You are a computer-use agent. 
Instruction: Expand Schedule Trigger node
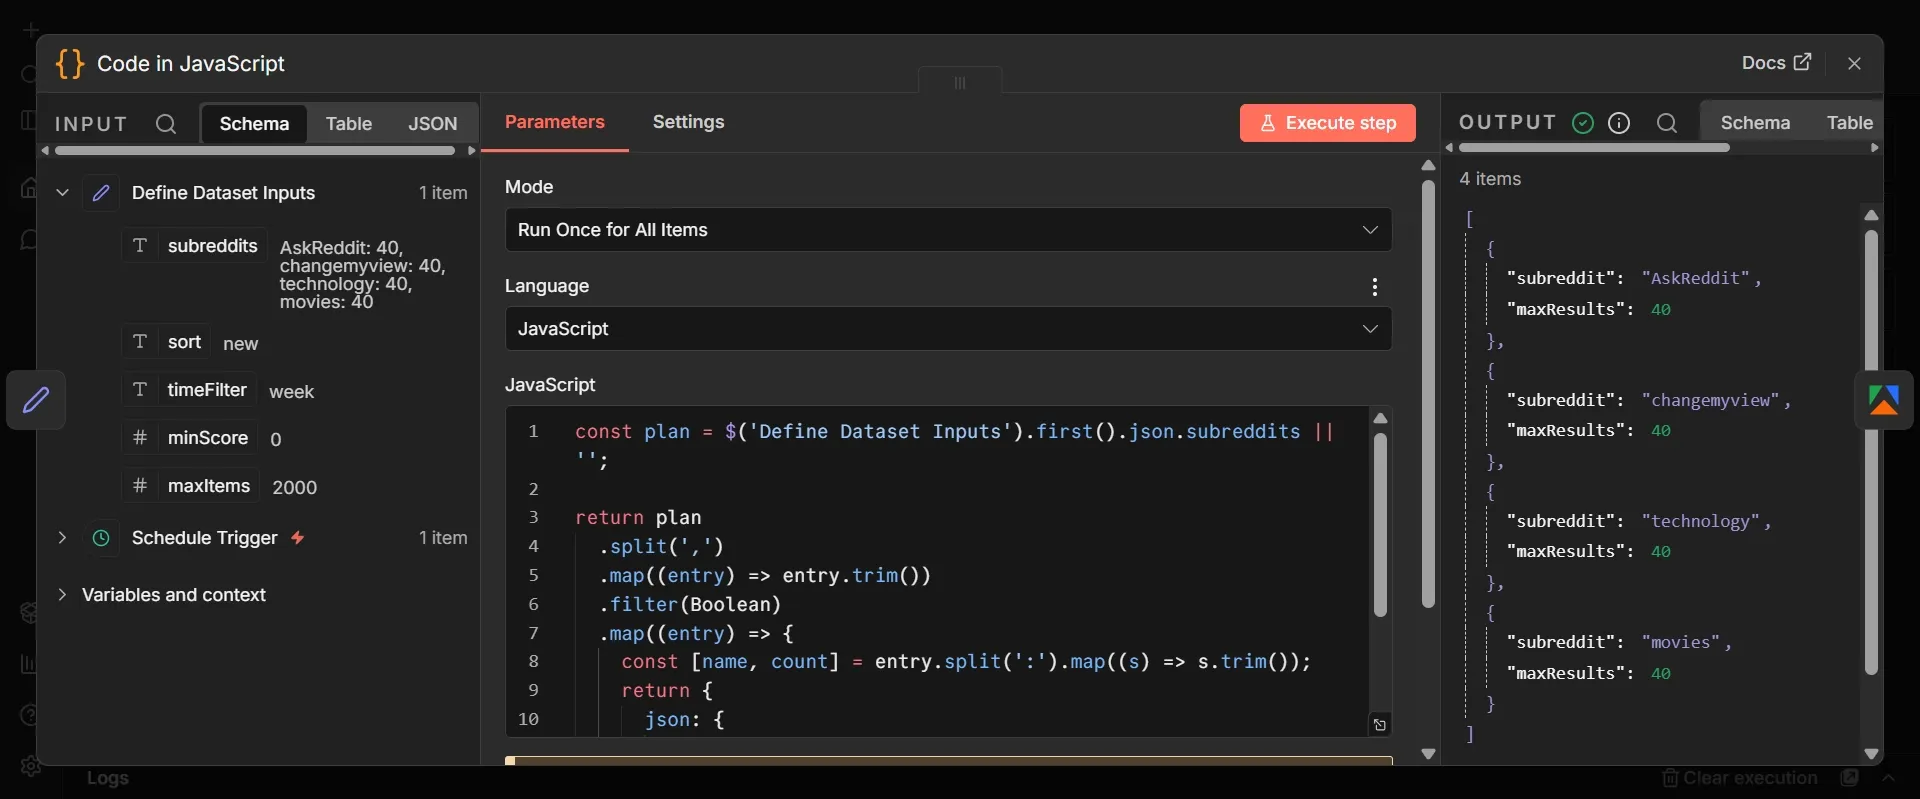pos(62,538)
